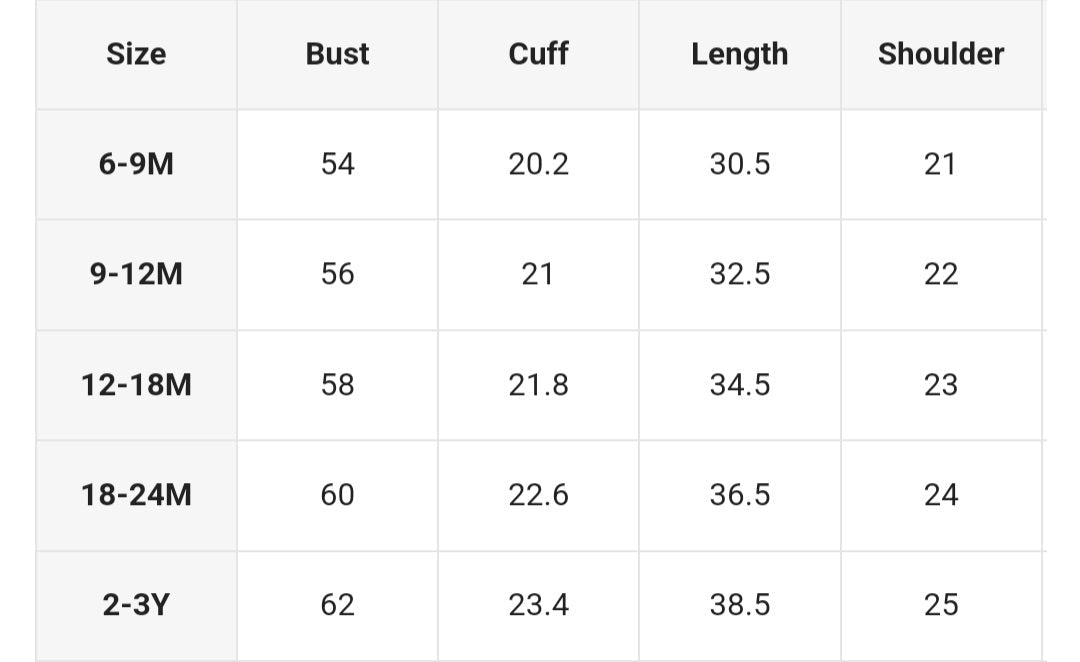
Task: Click bust value 54 for 6-9M
Action: pos(337,164)
